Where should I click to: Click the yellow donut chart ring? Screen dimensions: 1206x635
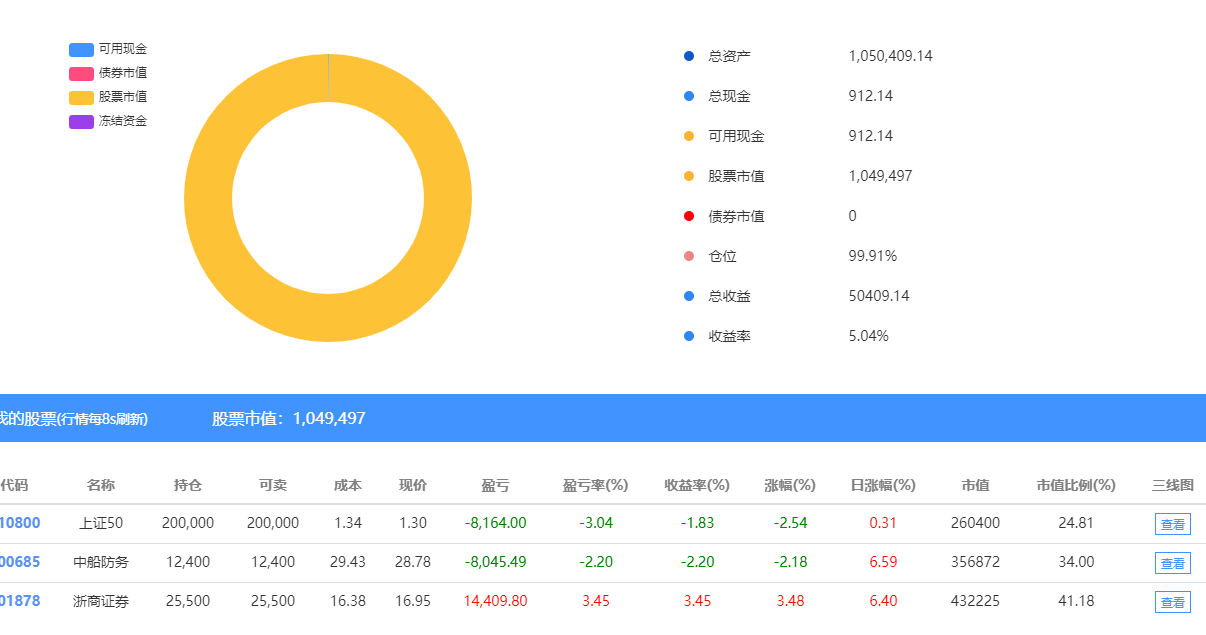(x=208, y=198)
